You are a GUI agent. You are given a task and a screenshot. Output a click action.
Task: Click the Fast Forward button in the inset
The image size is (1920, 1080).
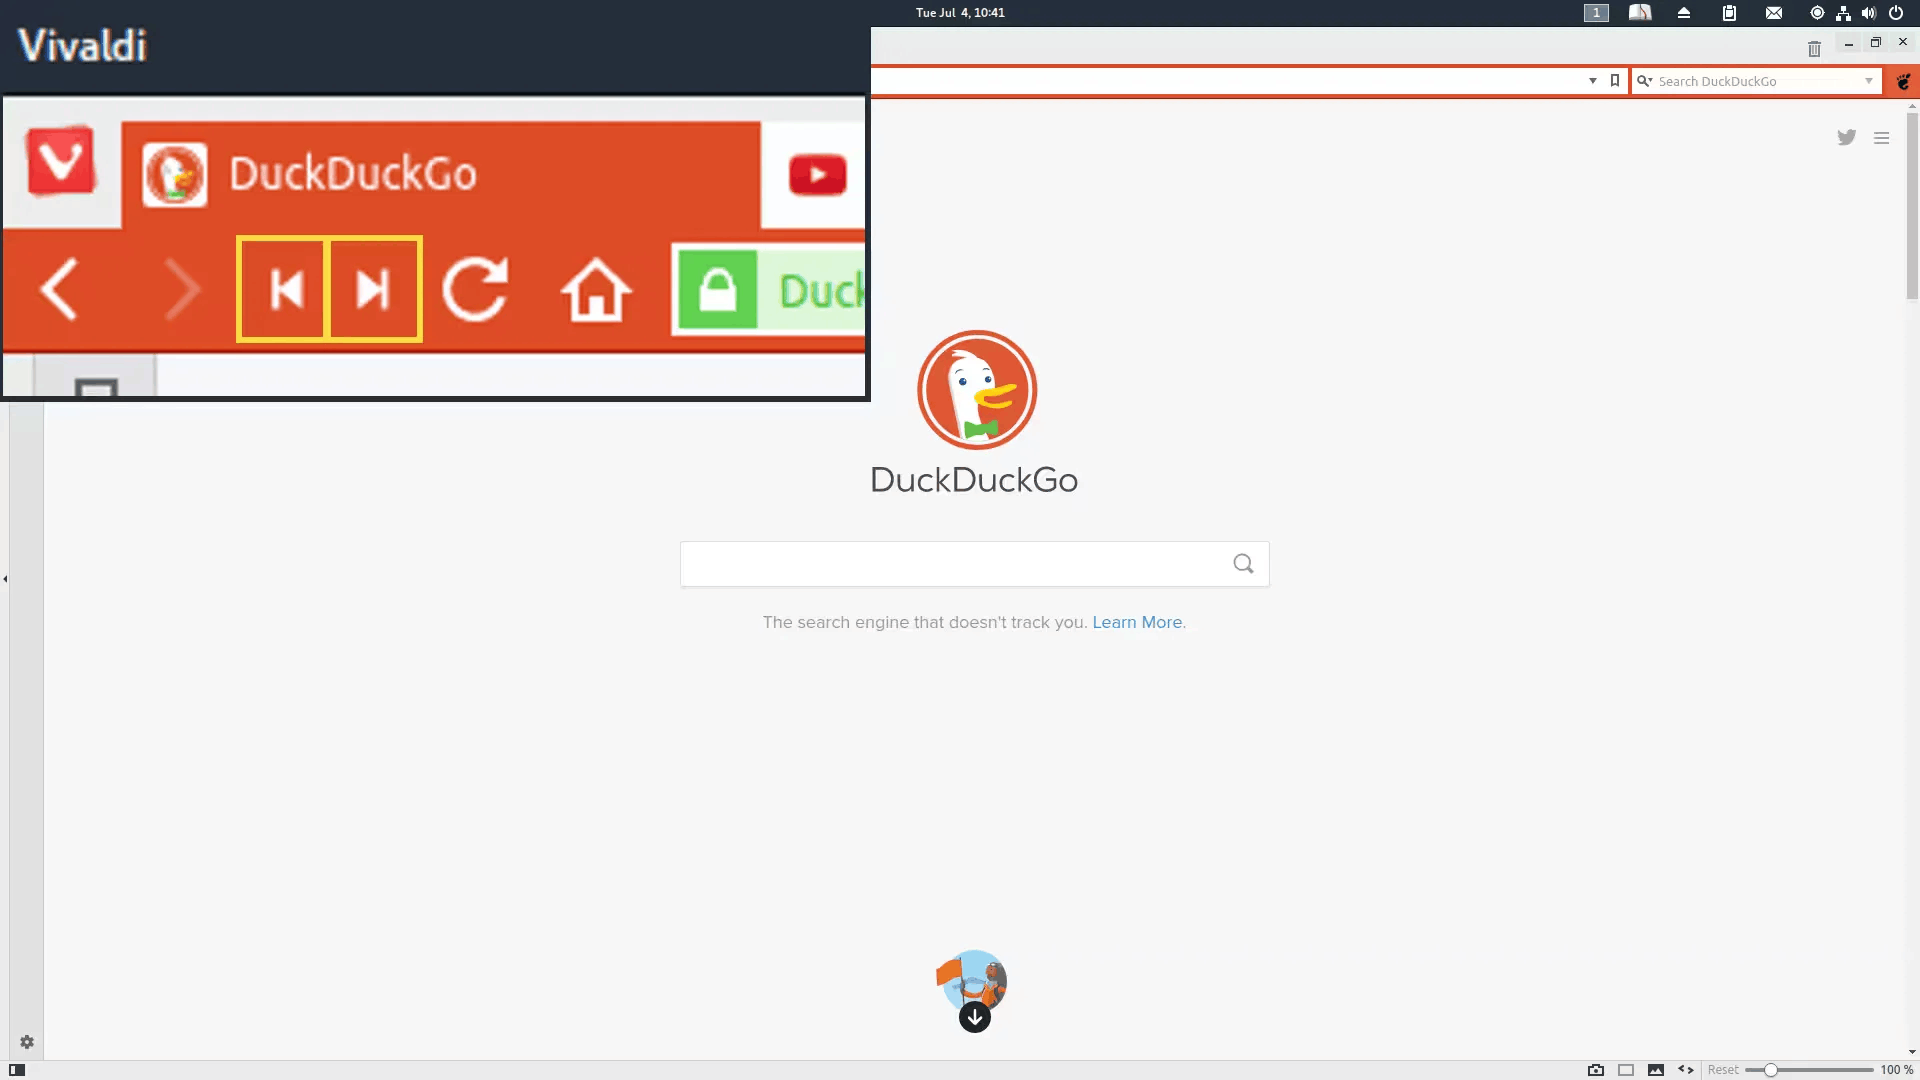coord(375,290)
